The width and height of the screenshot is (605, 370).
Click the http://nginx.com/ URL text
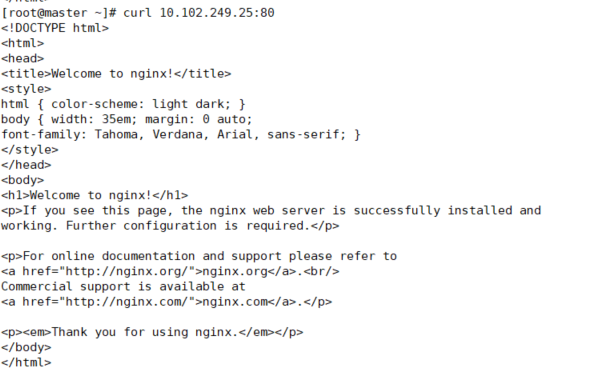(x=127, y=302)
